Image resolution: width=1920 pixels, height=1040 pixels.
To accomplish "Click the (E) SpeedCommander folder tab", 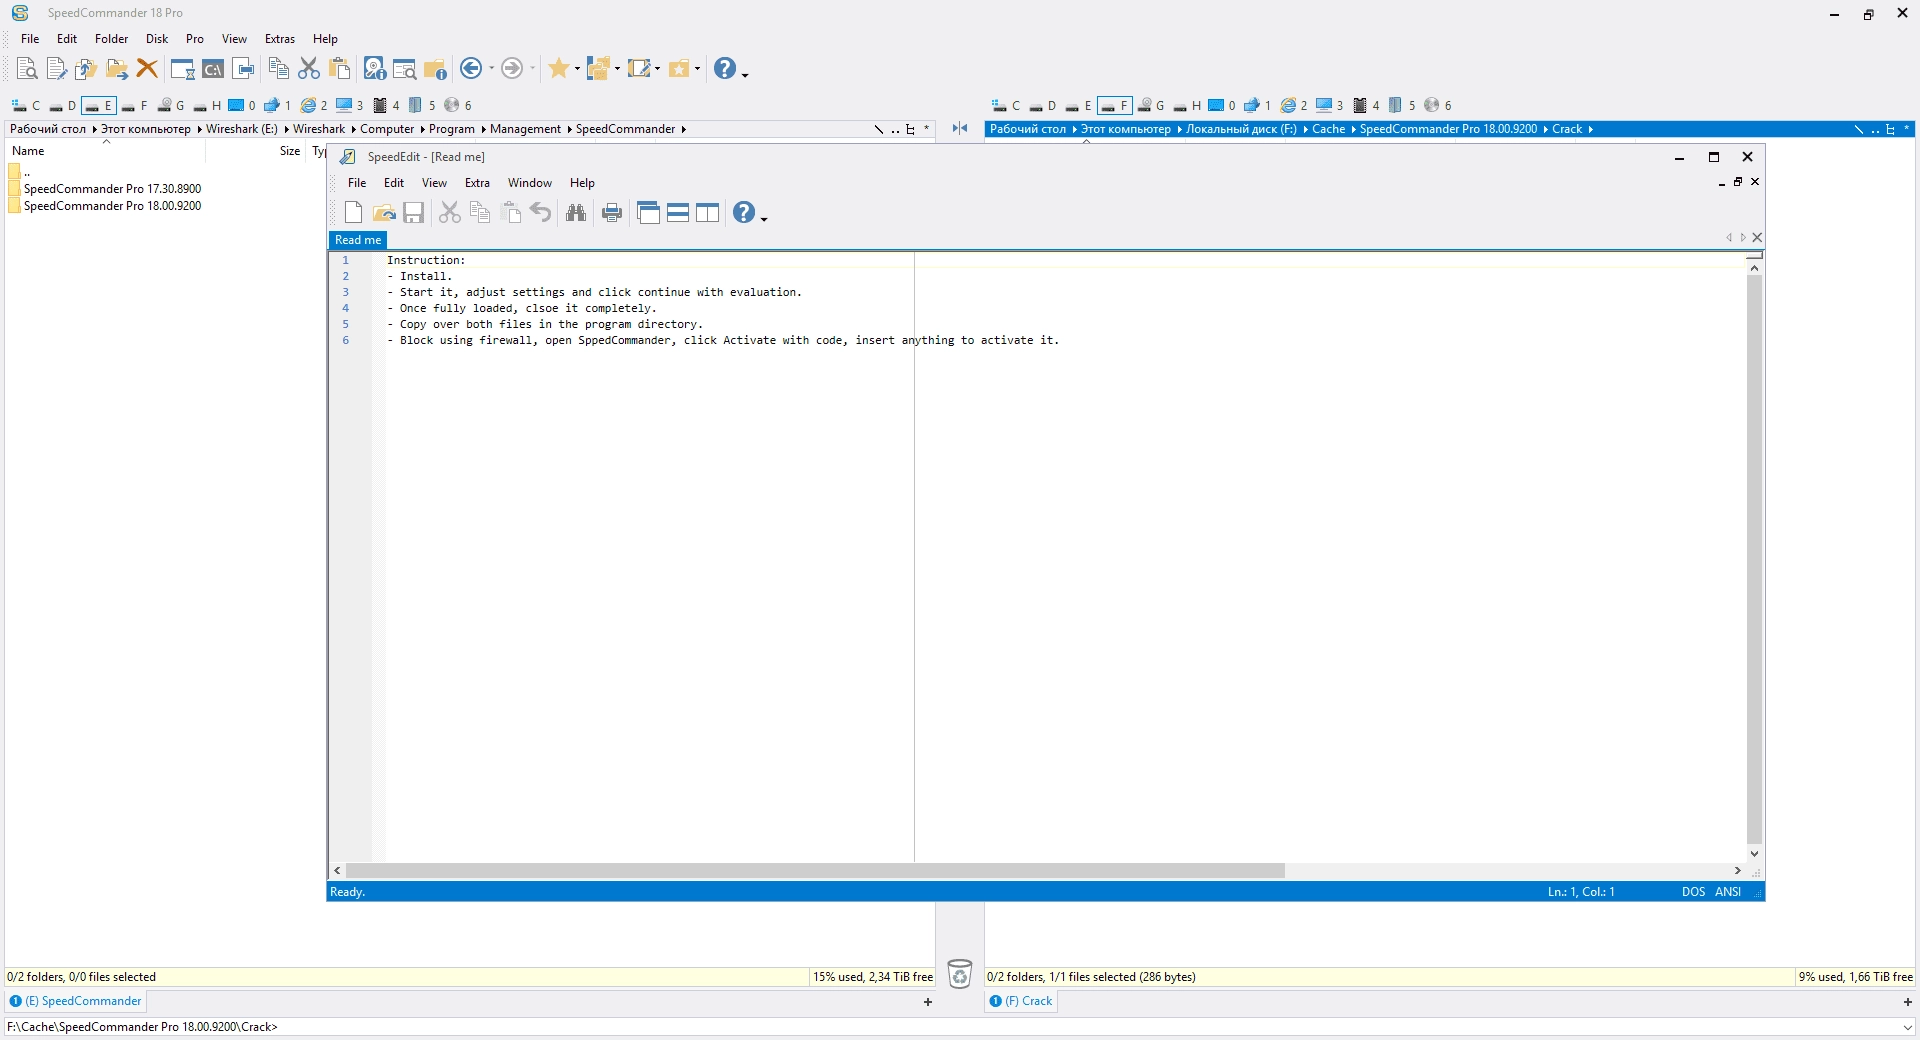I will [x=76, y=1001].
